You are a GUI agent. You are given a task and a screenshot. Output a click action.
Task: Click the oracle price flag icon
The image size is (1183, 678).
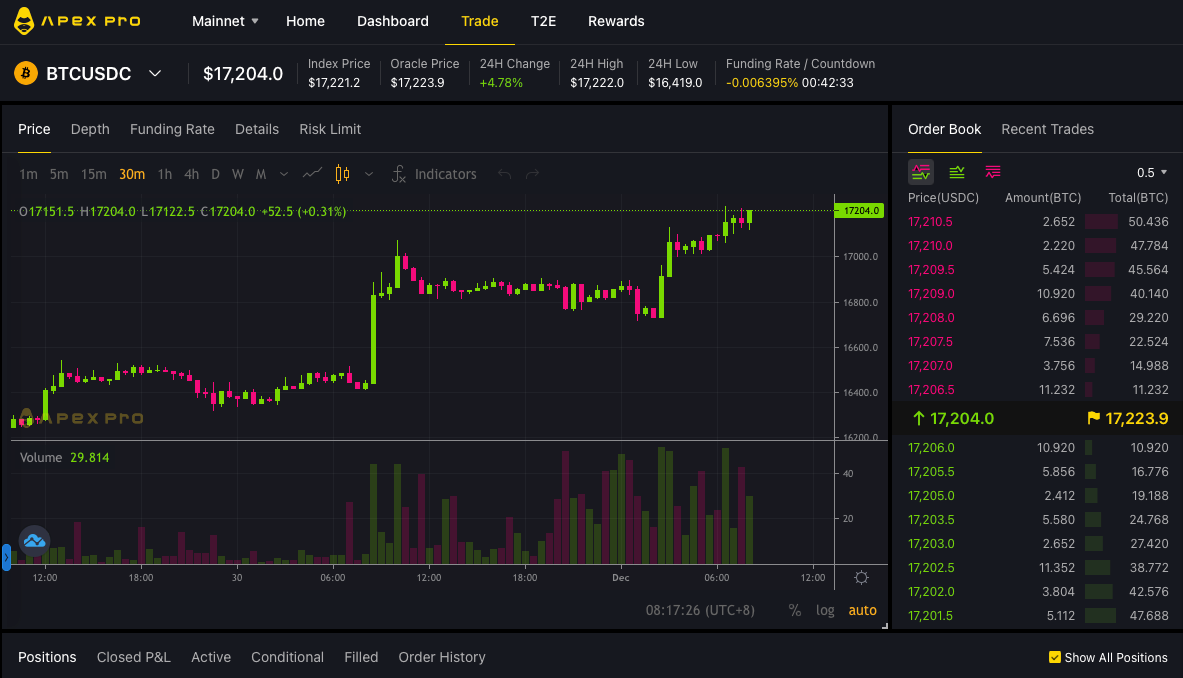click(1093, 418)
